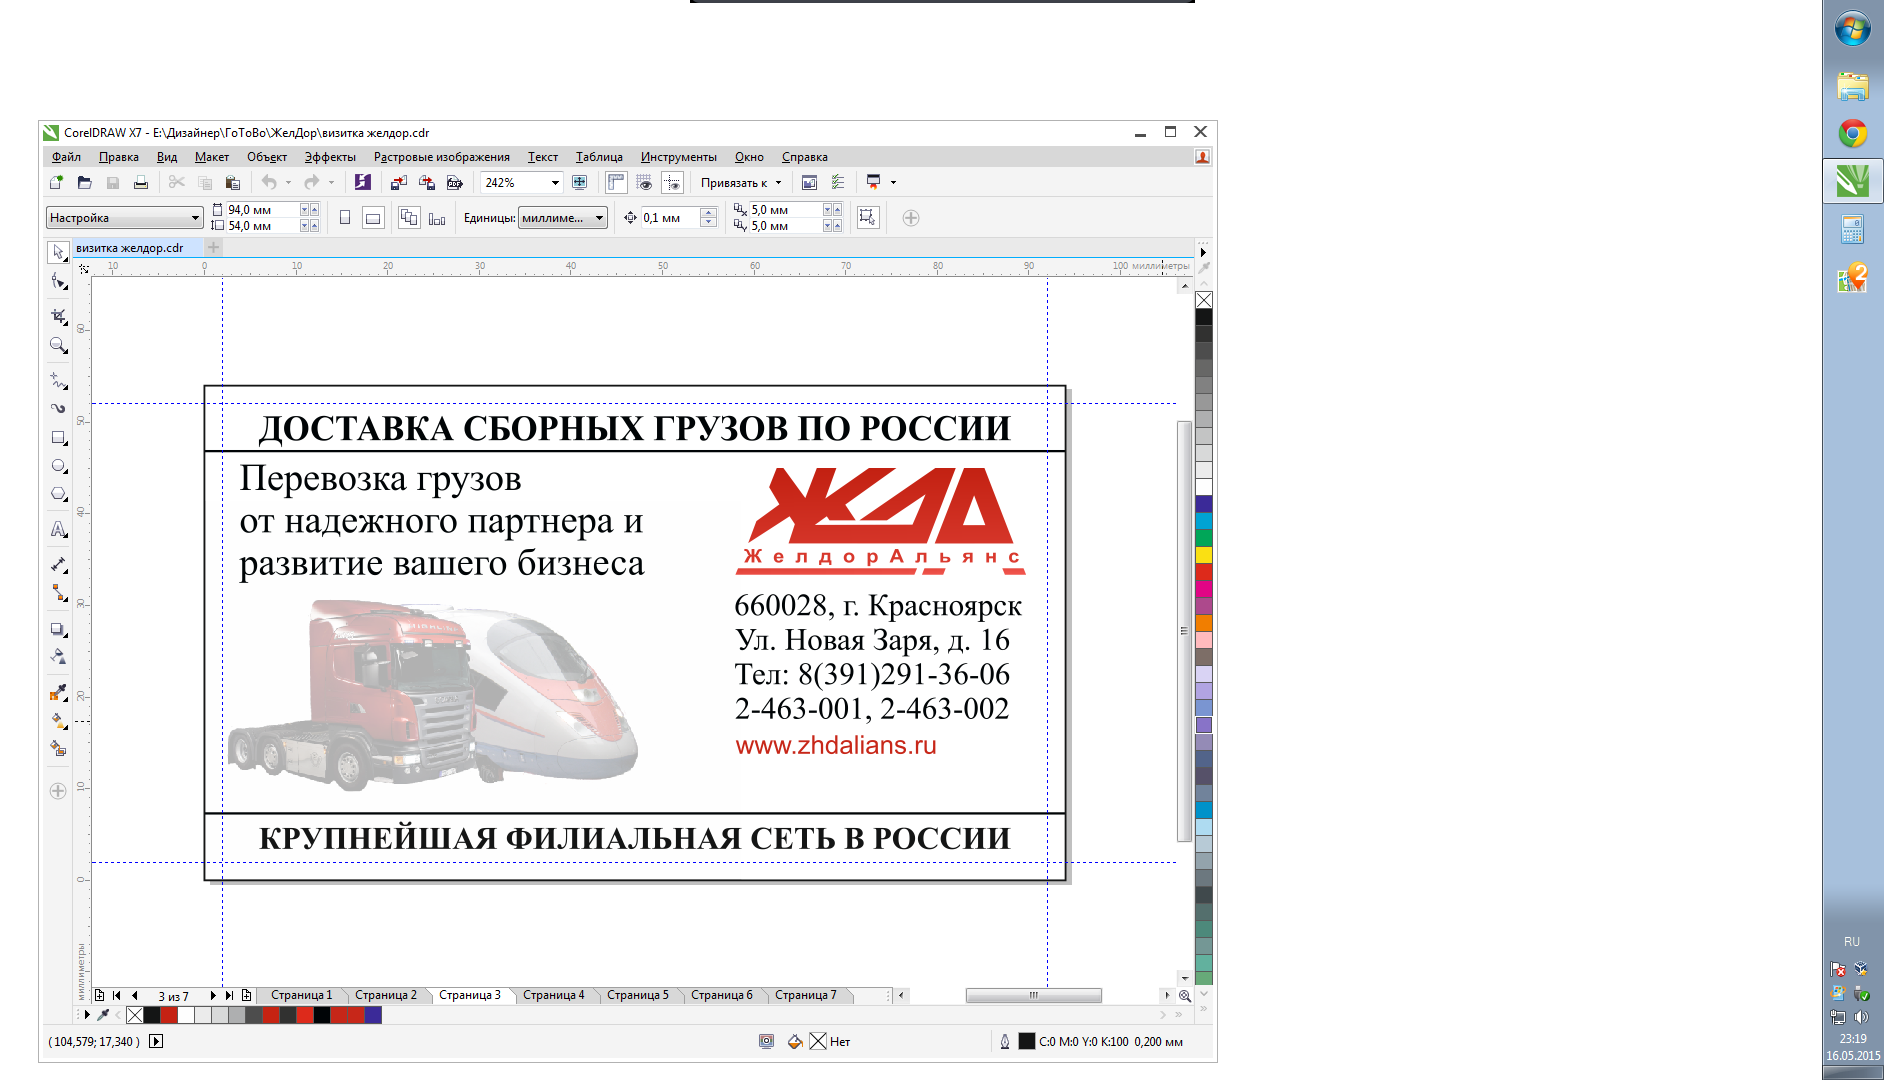The height and width of the screenshot is (1080, 1884).
Task: Select the Shape edit tool
Action: click(58, 282)
